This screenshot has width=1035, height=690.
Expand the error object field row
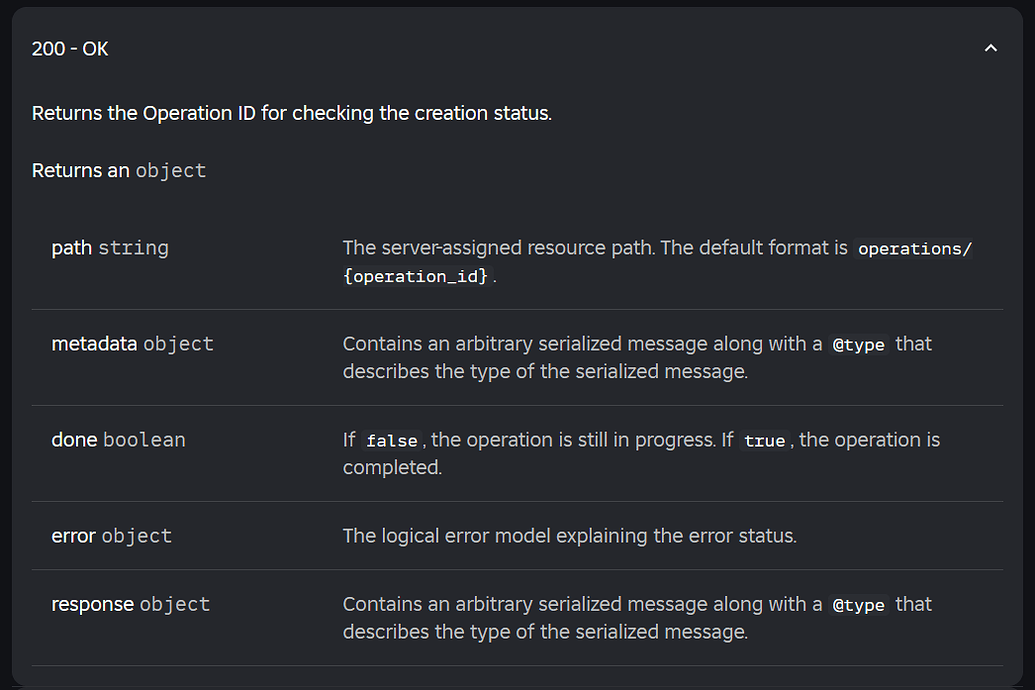[72, 535]
